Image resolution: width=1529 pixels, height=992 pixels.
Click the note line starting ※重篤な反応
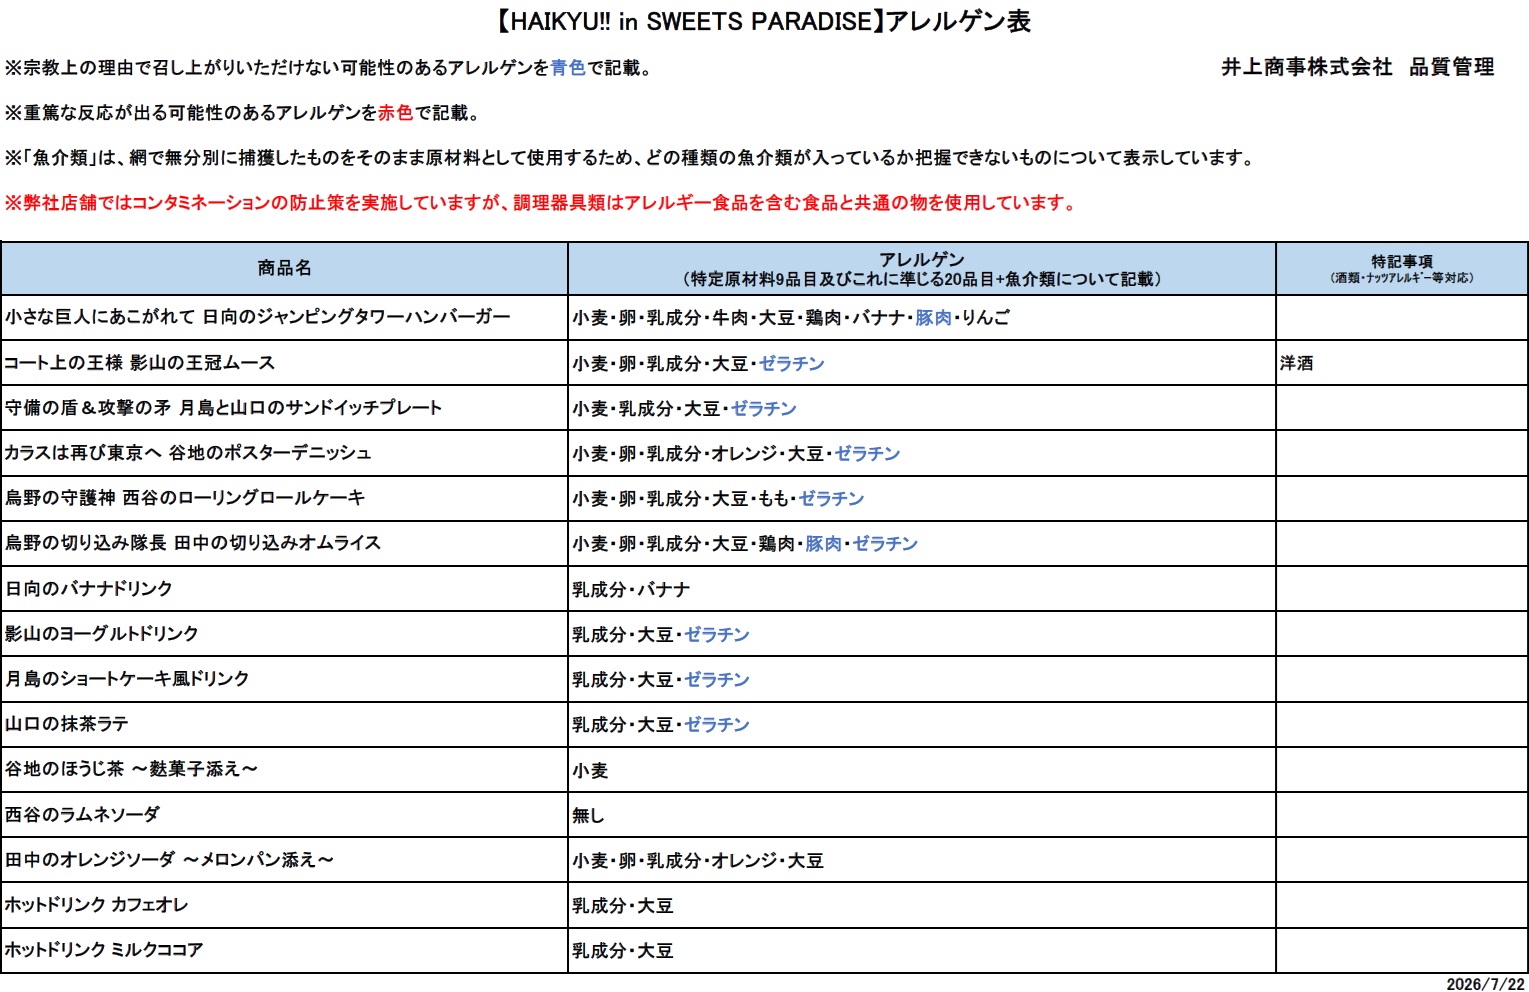243,113
